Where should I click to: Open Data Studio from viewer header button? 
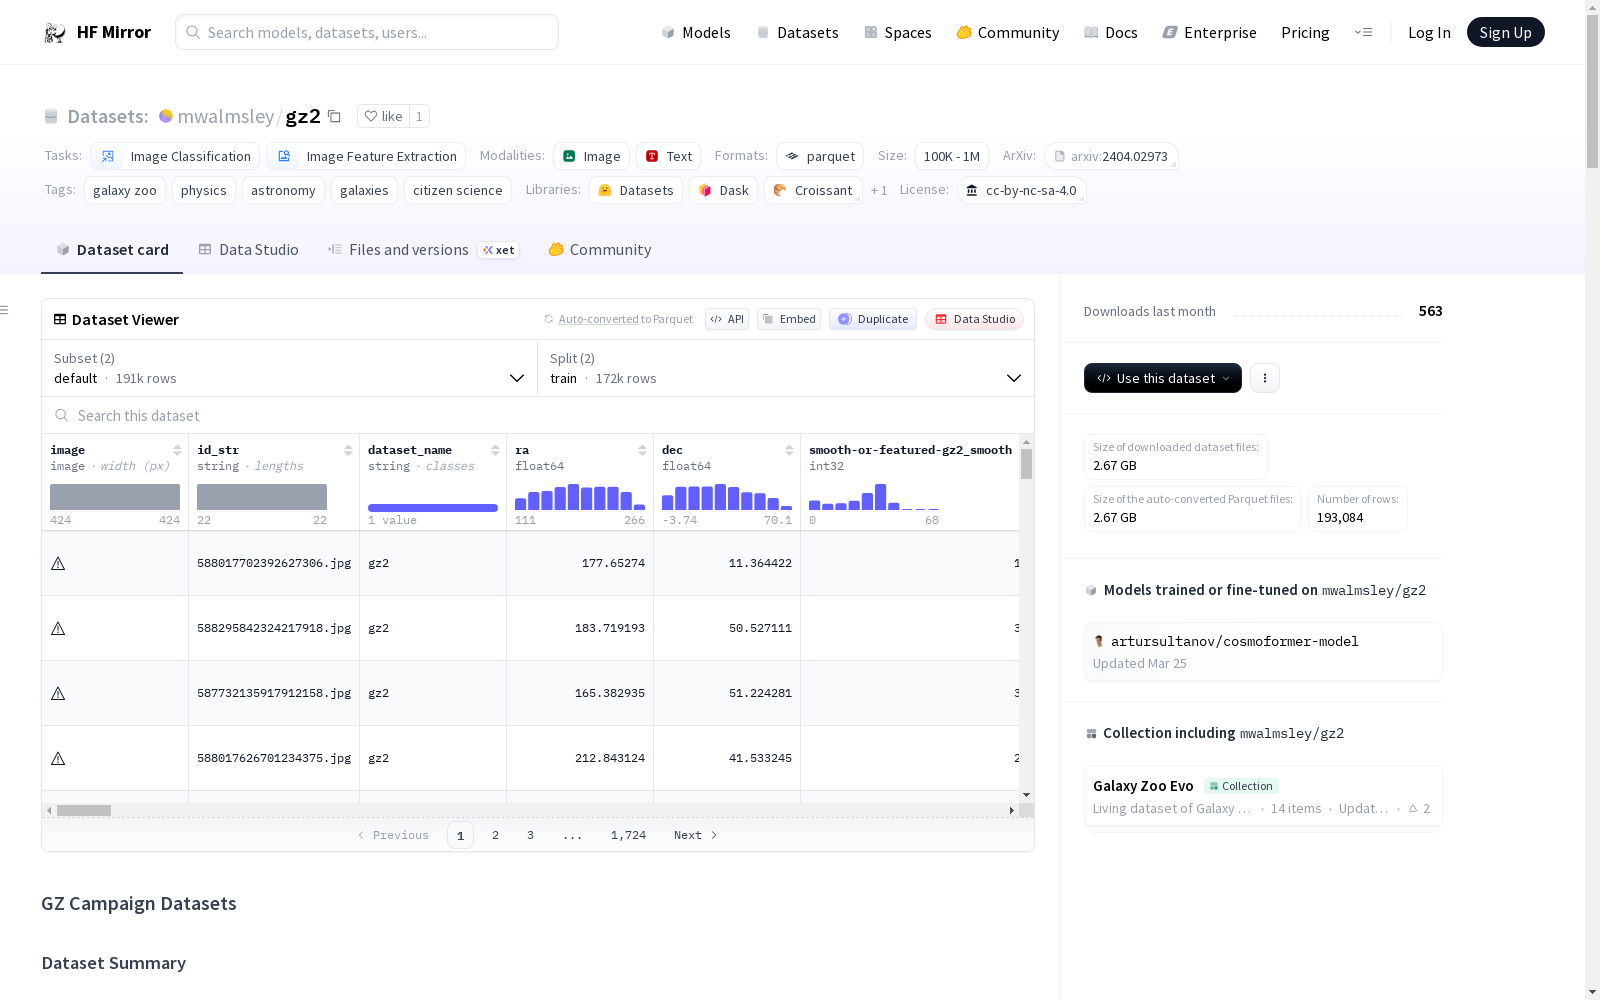(x=975, y=319)
